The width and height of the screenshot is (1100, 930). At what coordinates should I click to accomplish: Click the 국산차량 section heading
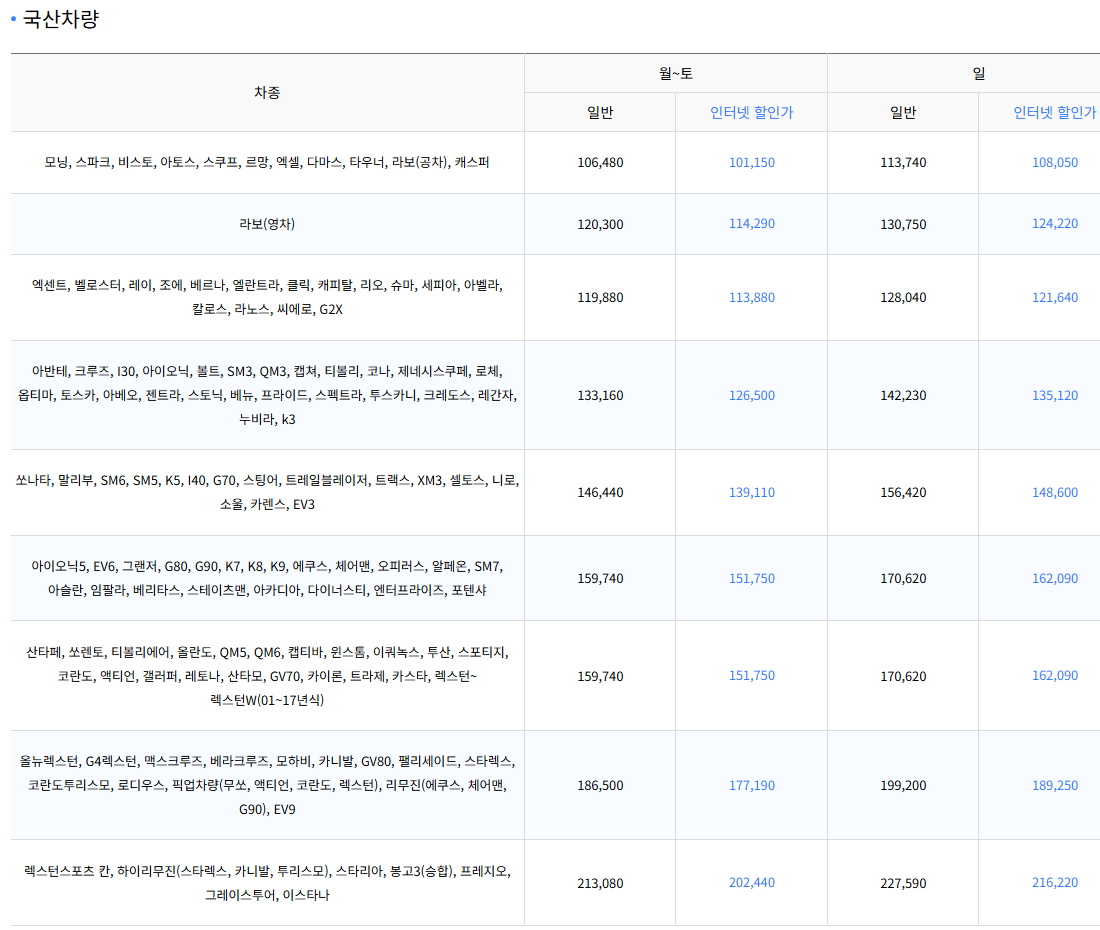tap(60, 19)
